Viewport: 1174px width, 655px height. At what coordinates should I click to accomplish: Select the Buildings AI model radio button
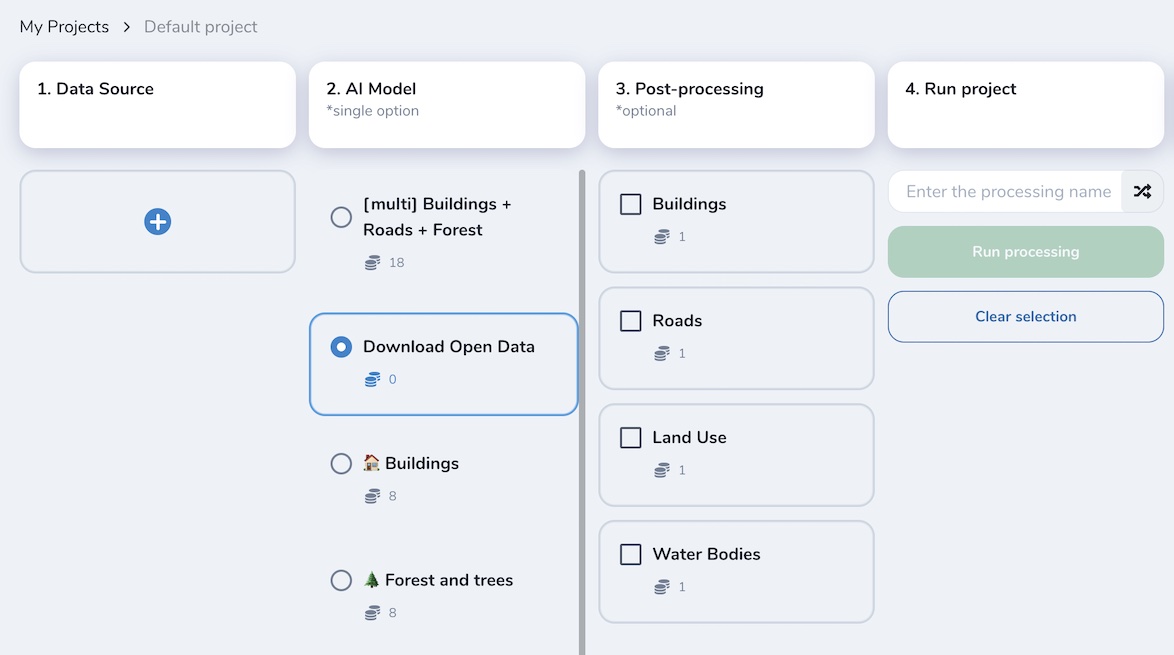(x=341, y=463)
